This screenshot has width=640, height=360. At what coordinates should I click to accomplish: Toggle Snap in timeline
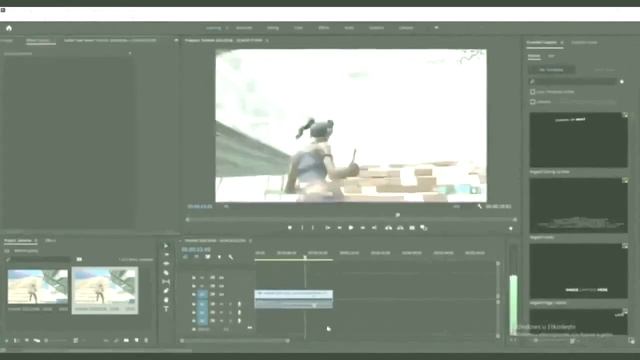[197, 257]
